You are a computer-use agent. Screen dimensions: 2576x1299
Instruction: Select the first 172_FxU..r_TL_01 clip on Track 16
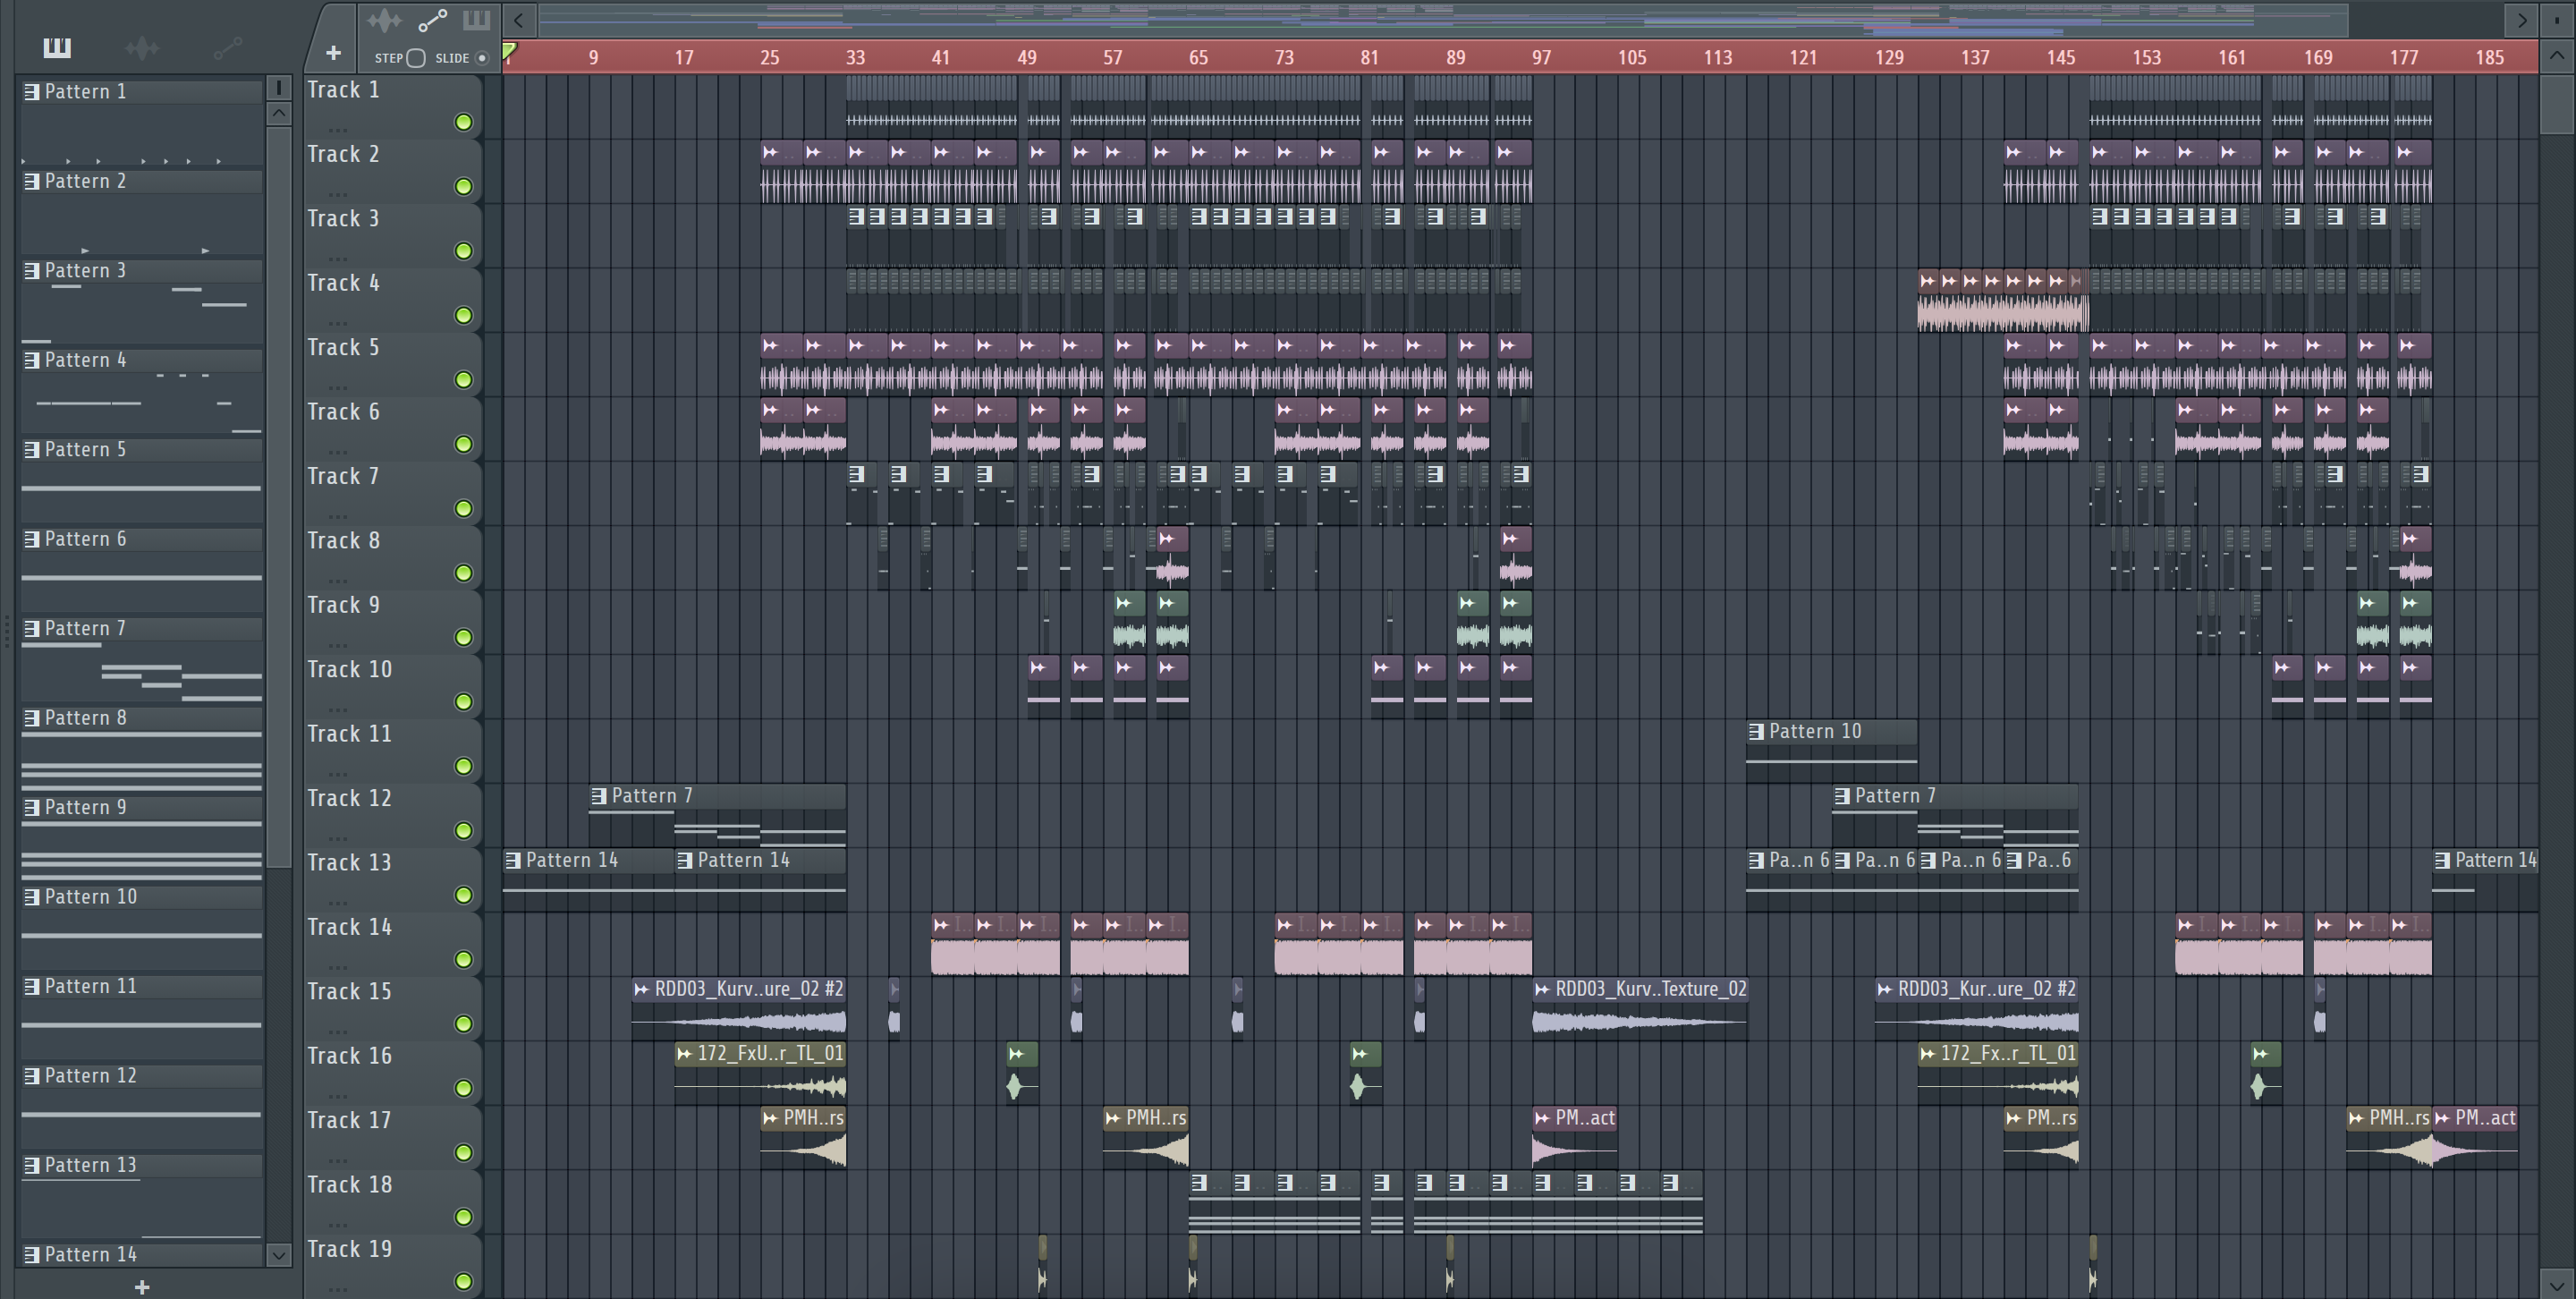(760, 1073)
